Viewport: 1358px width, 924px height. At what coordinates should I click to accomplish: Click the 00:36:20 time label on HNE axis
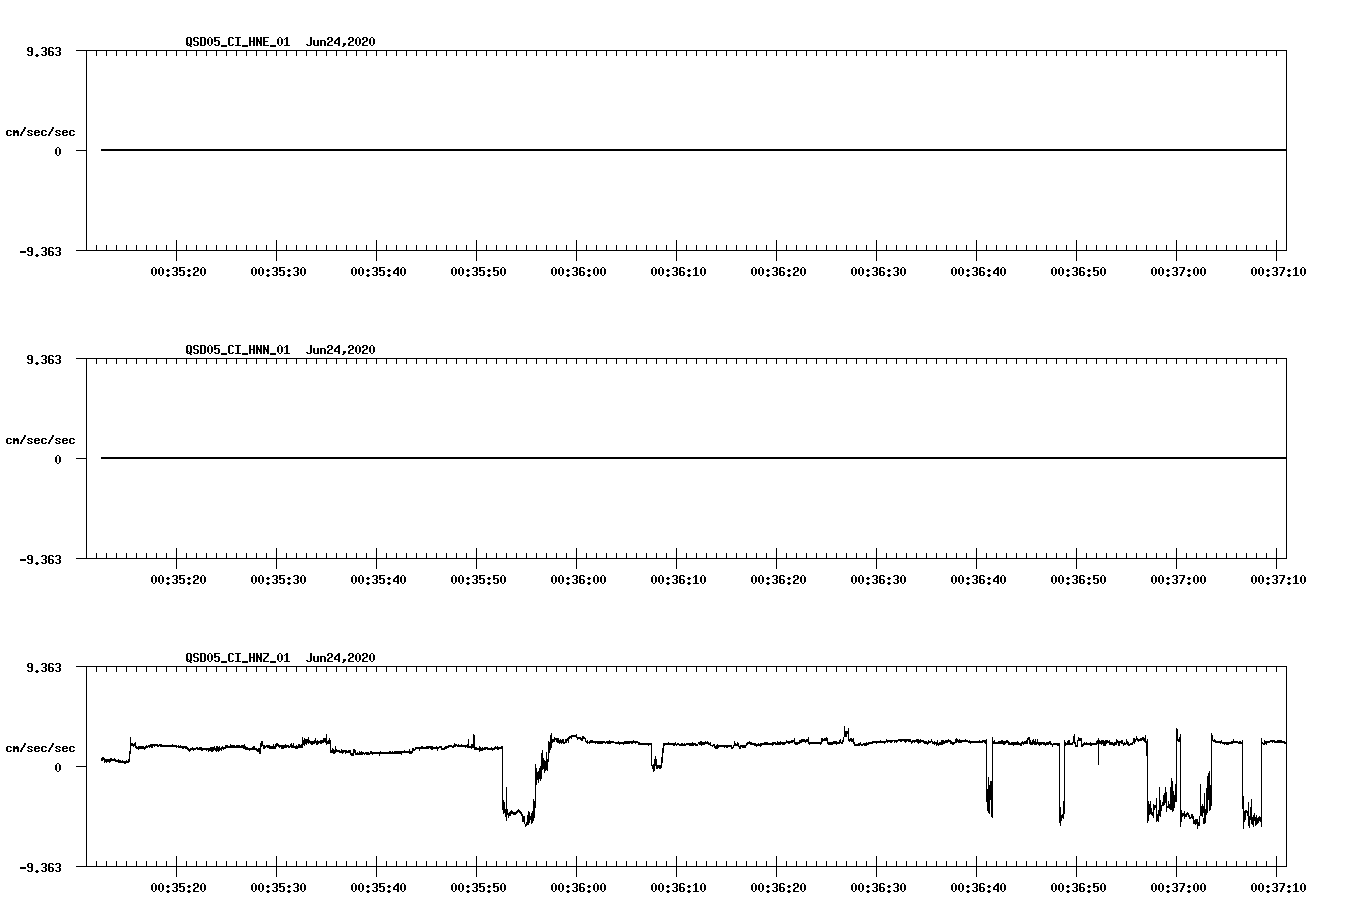click(x=778, y=271)
